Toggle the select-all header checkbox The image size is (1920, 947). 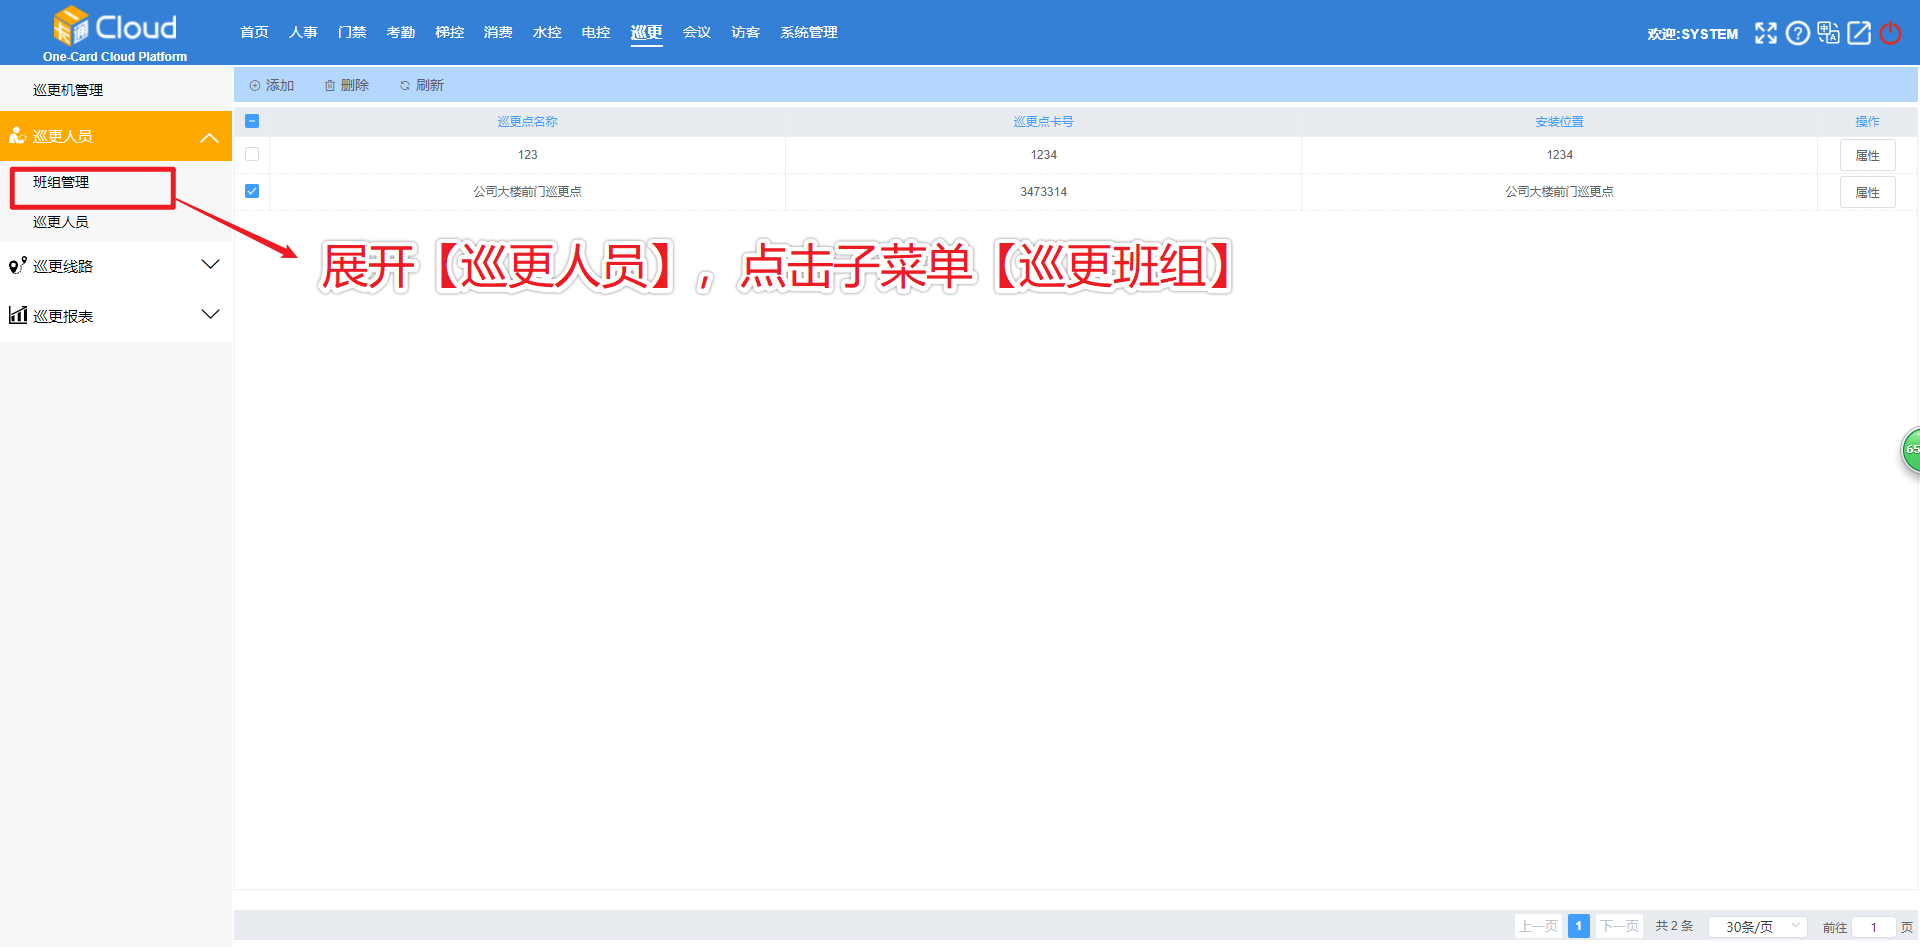(252, 121)
